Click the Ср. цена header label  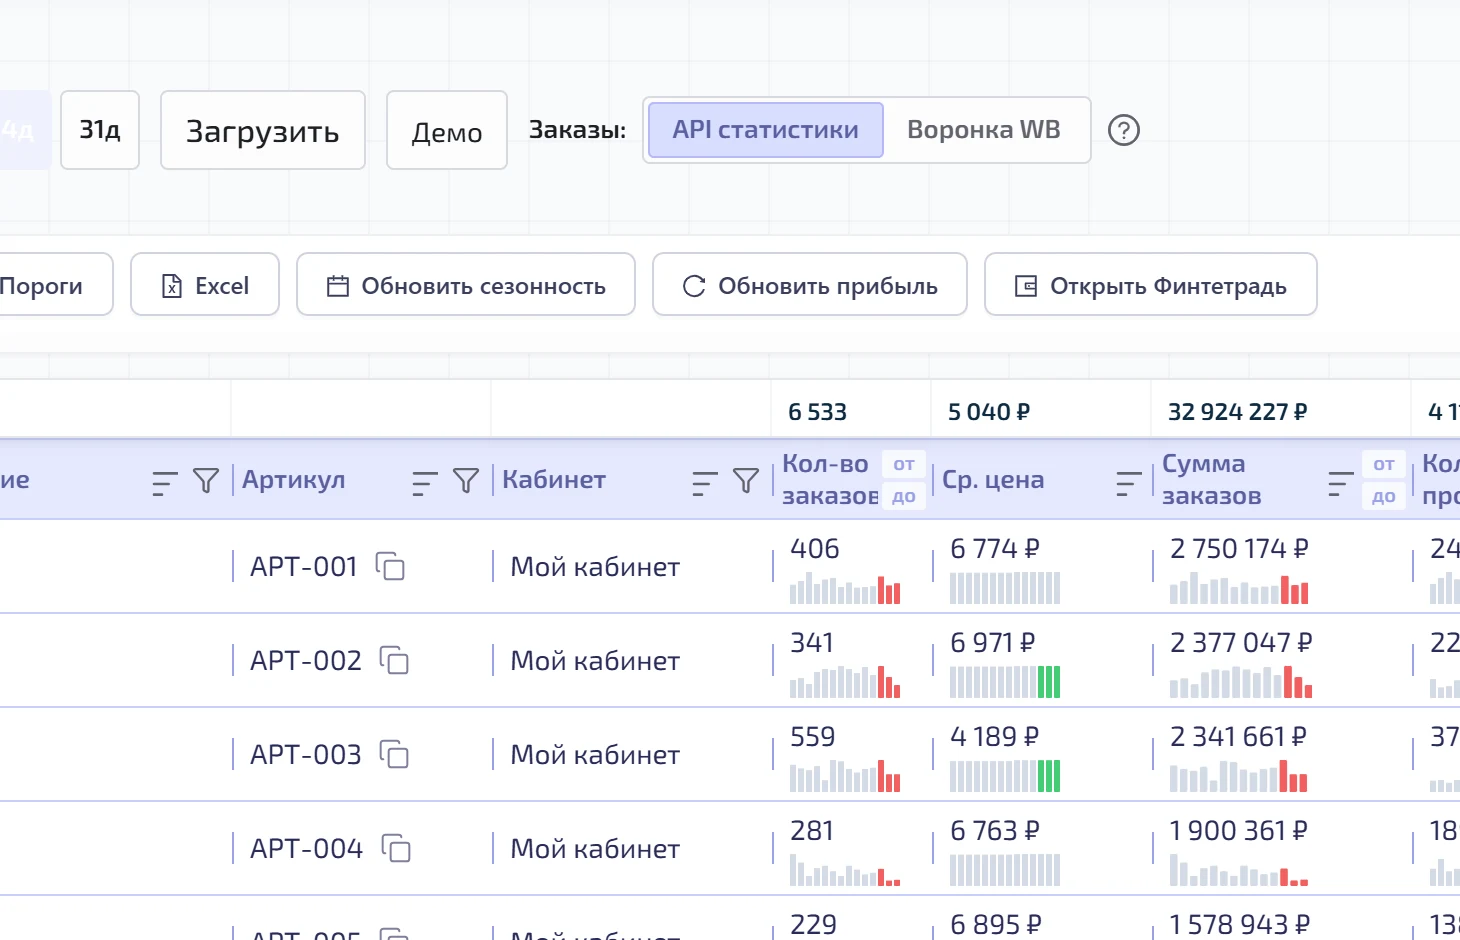[993, 480]
